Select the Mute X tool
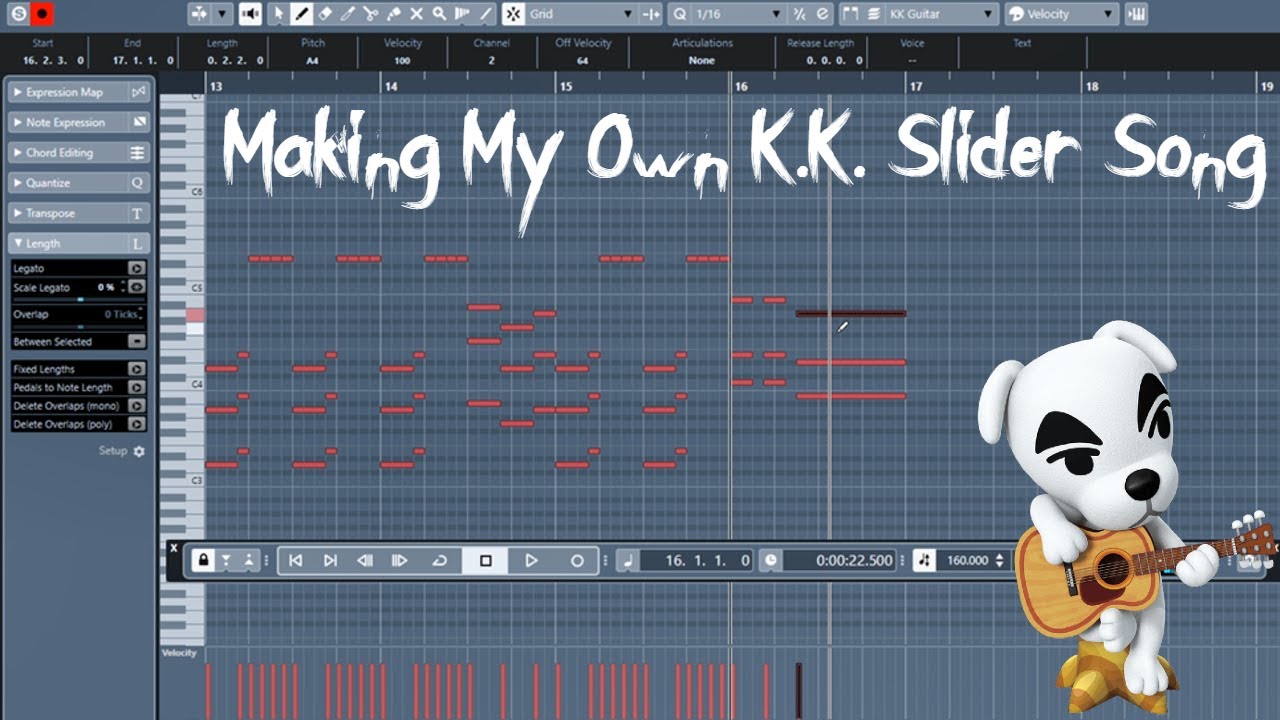 pyautogui.click(x=417, y=14)
